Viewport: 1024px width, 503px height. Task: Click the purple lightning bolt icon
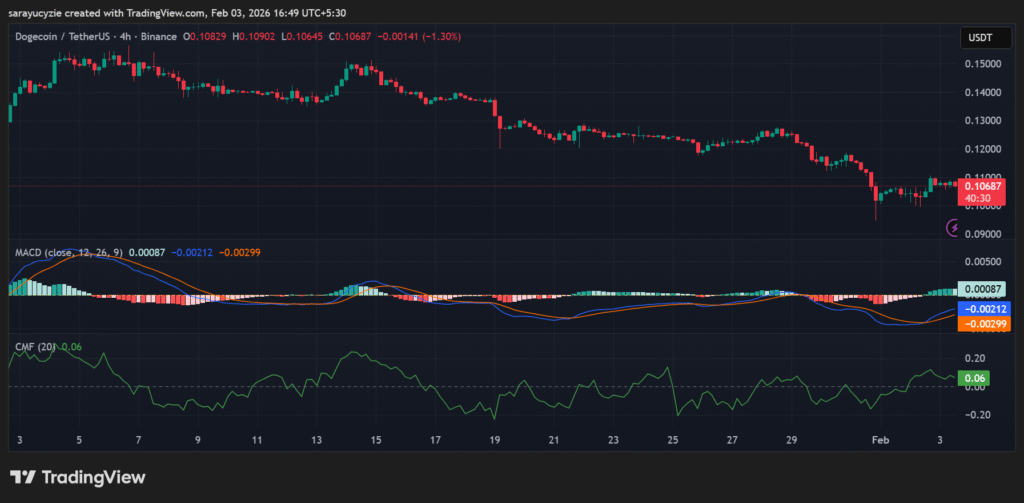[953, 228]
